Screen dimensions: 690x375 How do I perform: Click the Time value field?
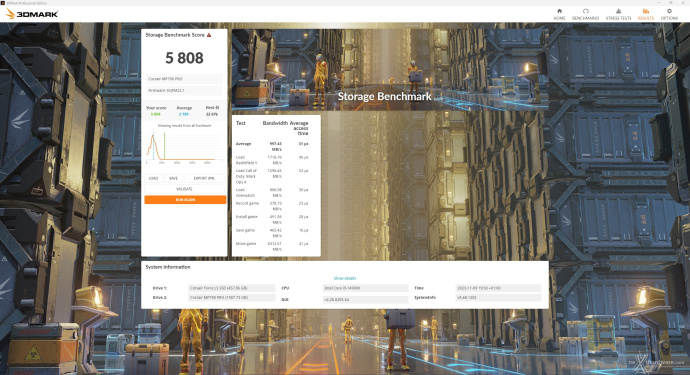498,288
